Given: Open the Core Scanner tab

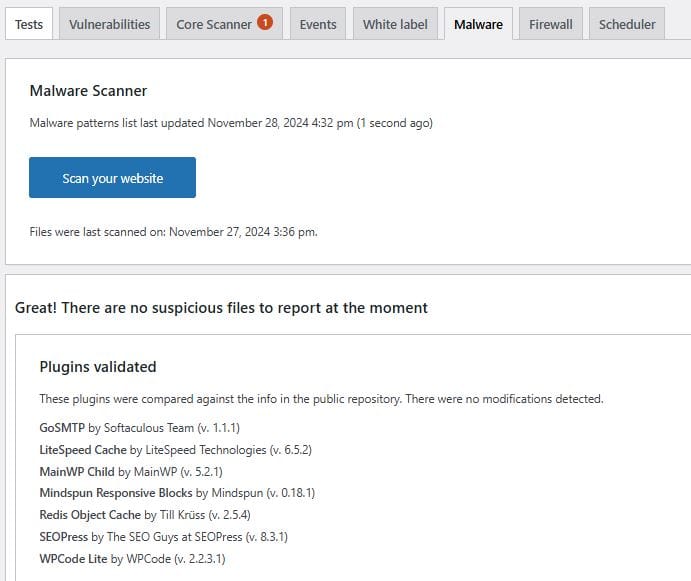Looking at the screenshot, I should pos(224,24).
